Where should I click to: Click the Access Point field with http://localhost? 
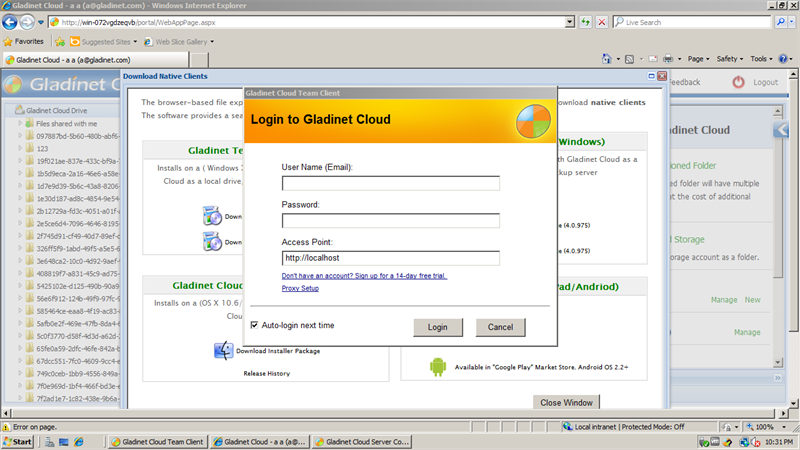point(390,258)
